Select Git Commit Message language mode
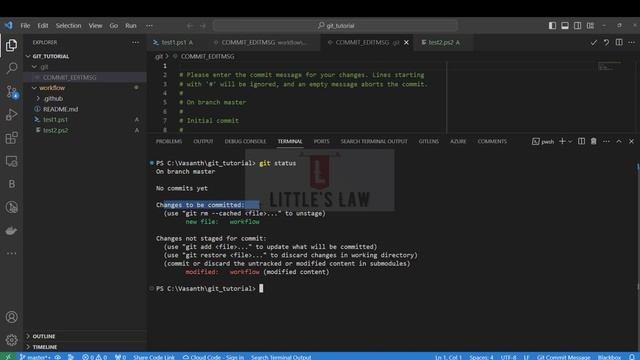 click(563, 357)
